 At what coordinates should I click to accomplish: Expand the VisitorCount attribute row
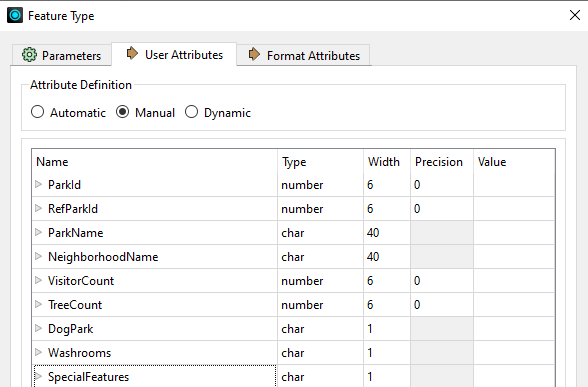tap(38, 280)
